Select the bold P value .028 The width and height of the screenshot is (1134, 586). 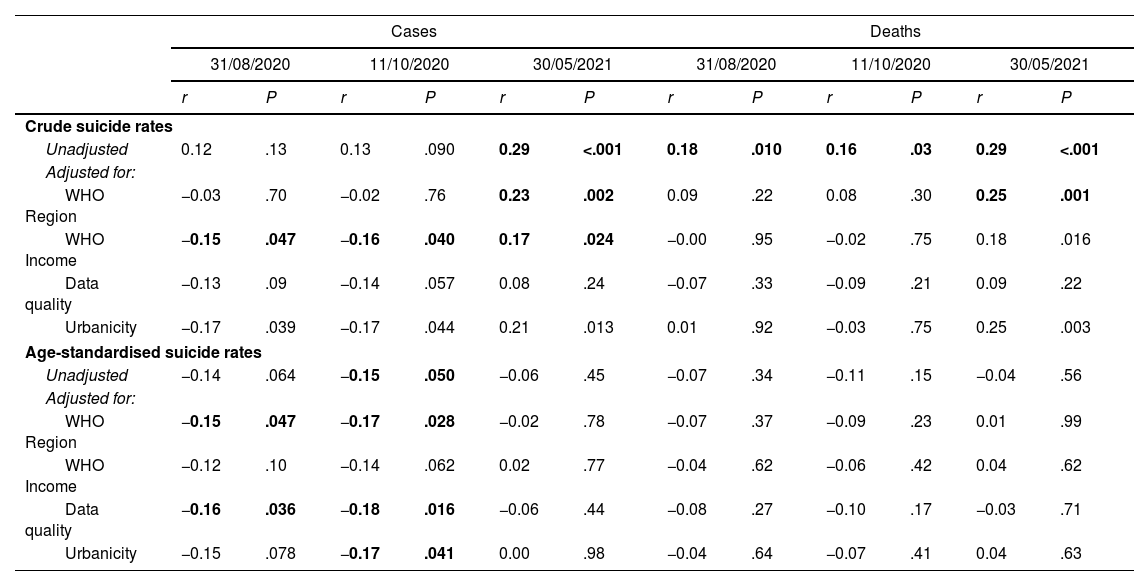coord(438,421)
